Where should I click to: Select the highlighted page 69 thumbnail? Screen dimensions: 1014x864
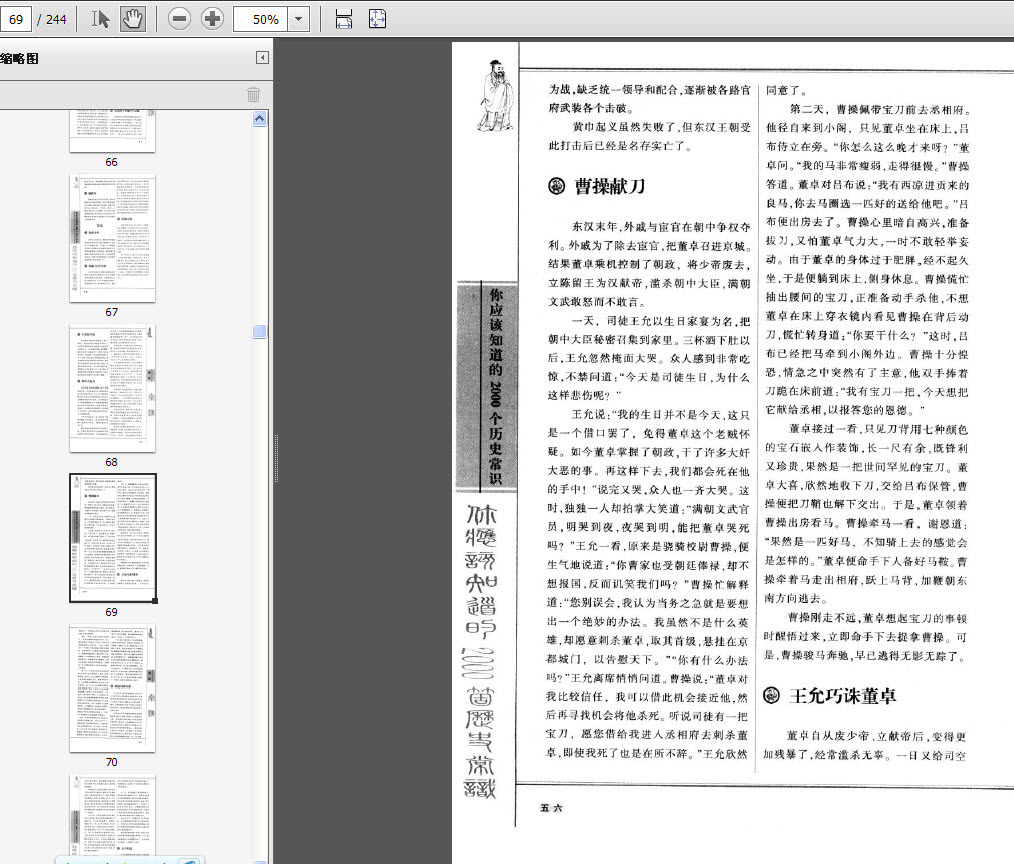(112, 538)
